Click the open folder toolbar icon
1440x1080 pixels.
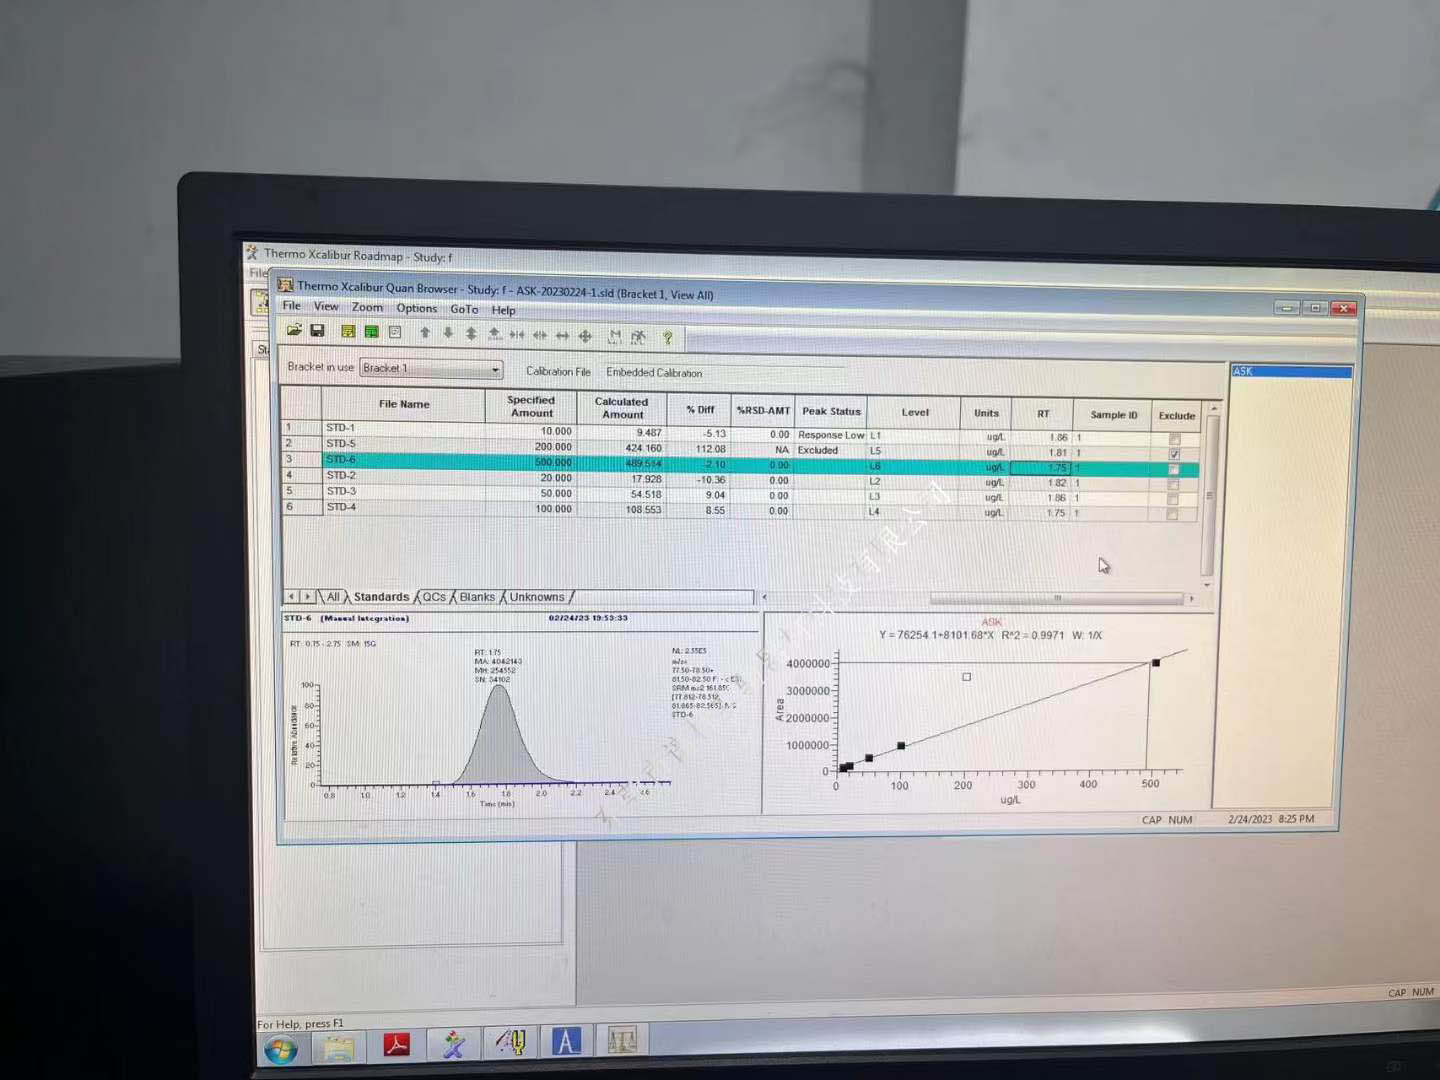tap(294, 330)
